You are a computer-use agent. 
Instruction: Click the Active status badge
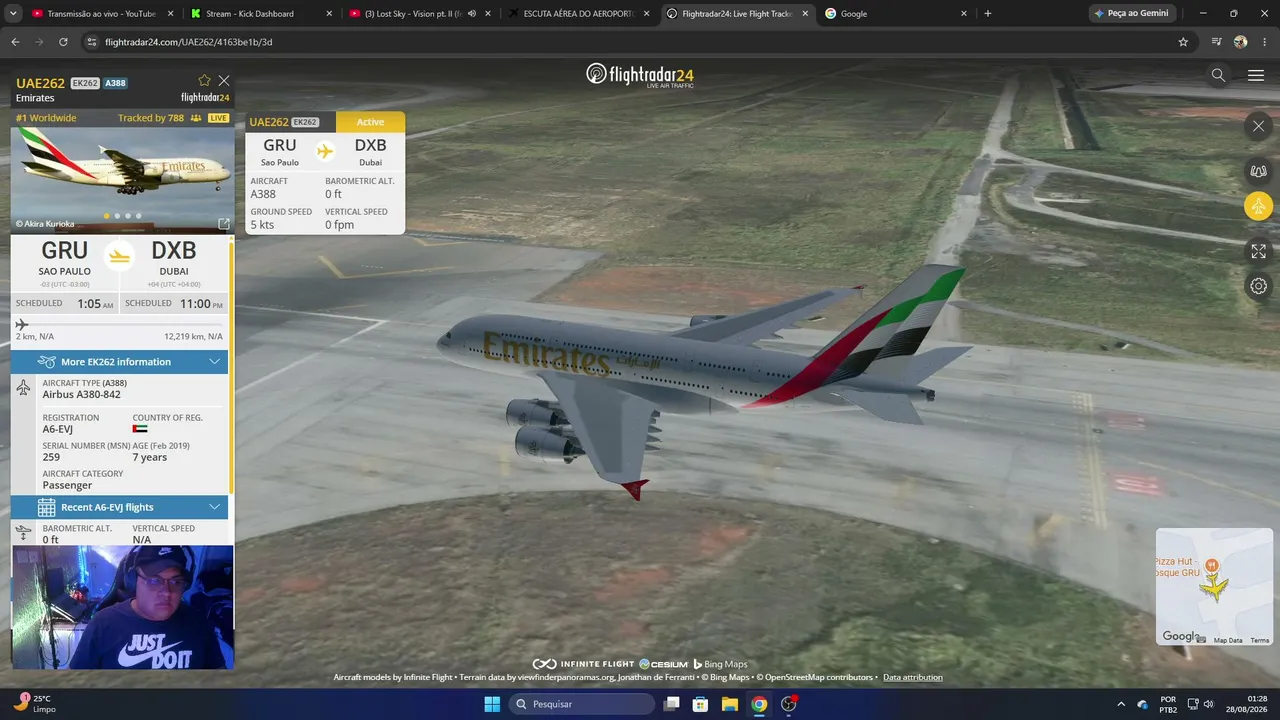[370, 122]
